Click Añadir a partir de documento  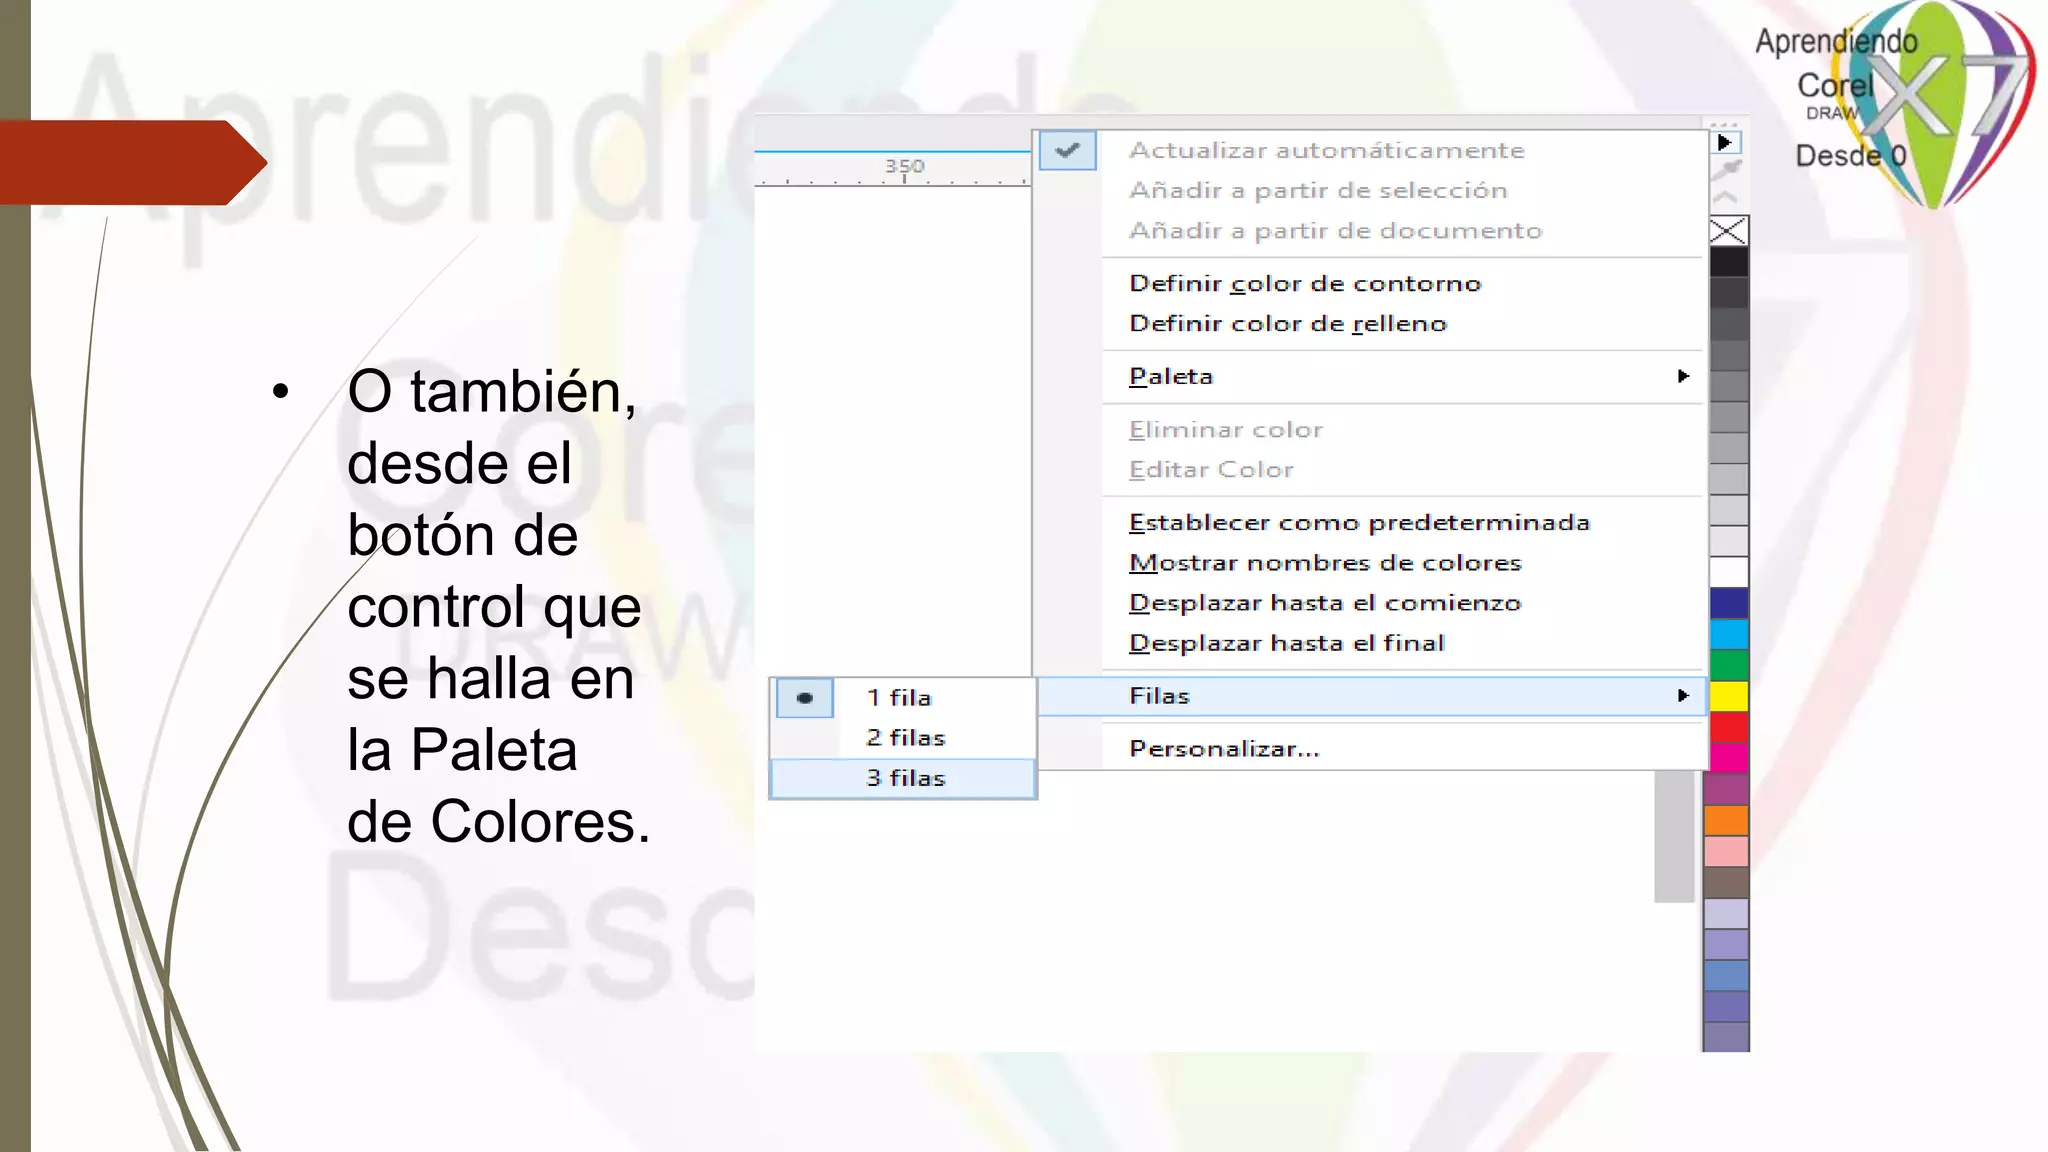(x=1336, y=231)
